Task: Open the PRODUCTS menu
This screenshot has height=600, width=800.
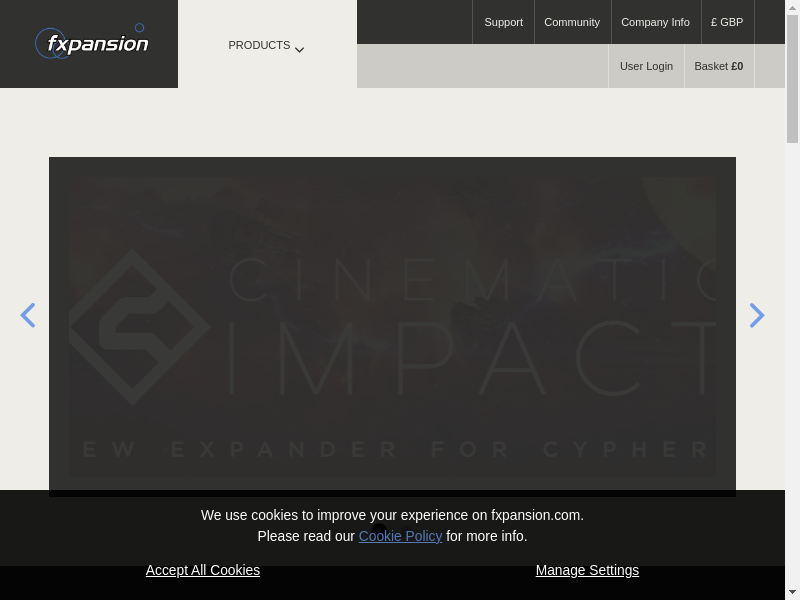Action: pos(259,45)
